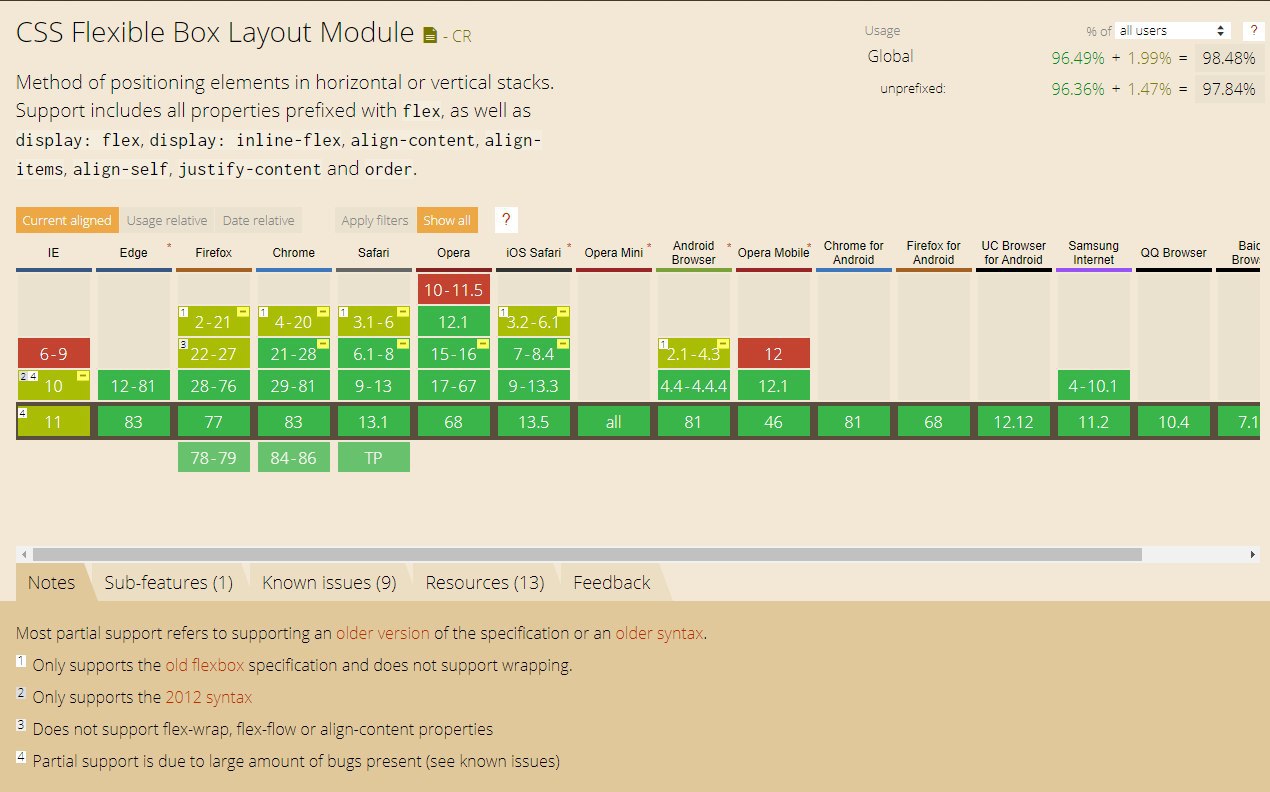
Task: Open the Known issues (9) tab
Action: (329, 583)
